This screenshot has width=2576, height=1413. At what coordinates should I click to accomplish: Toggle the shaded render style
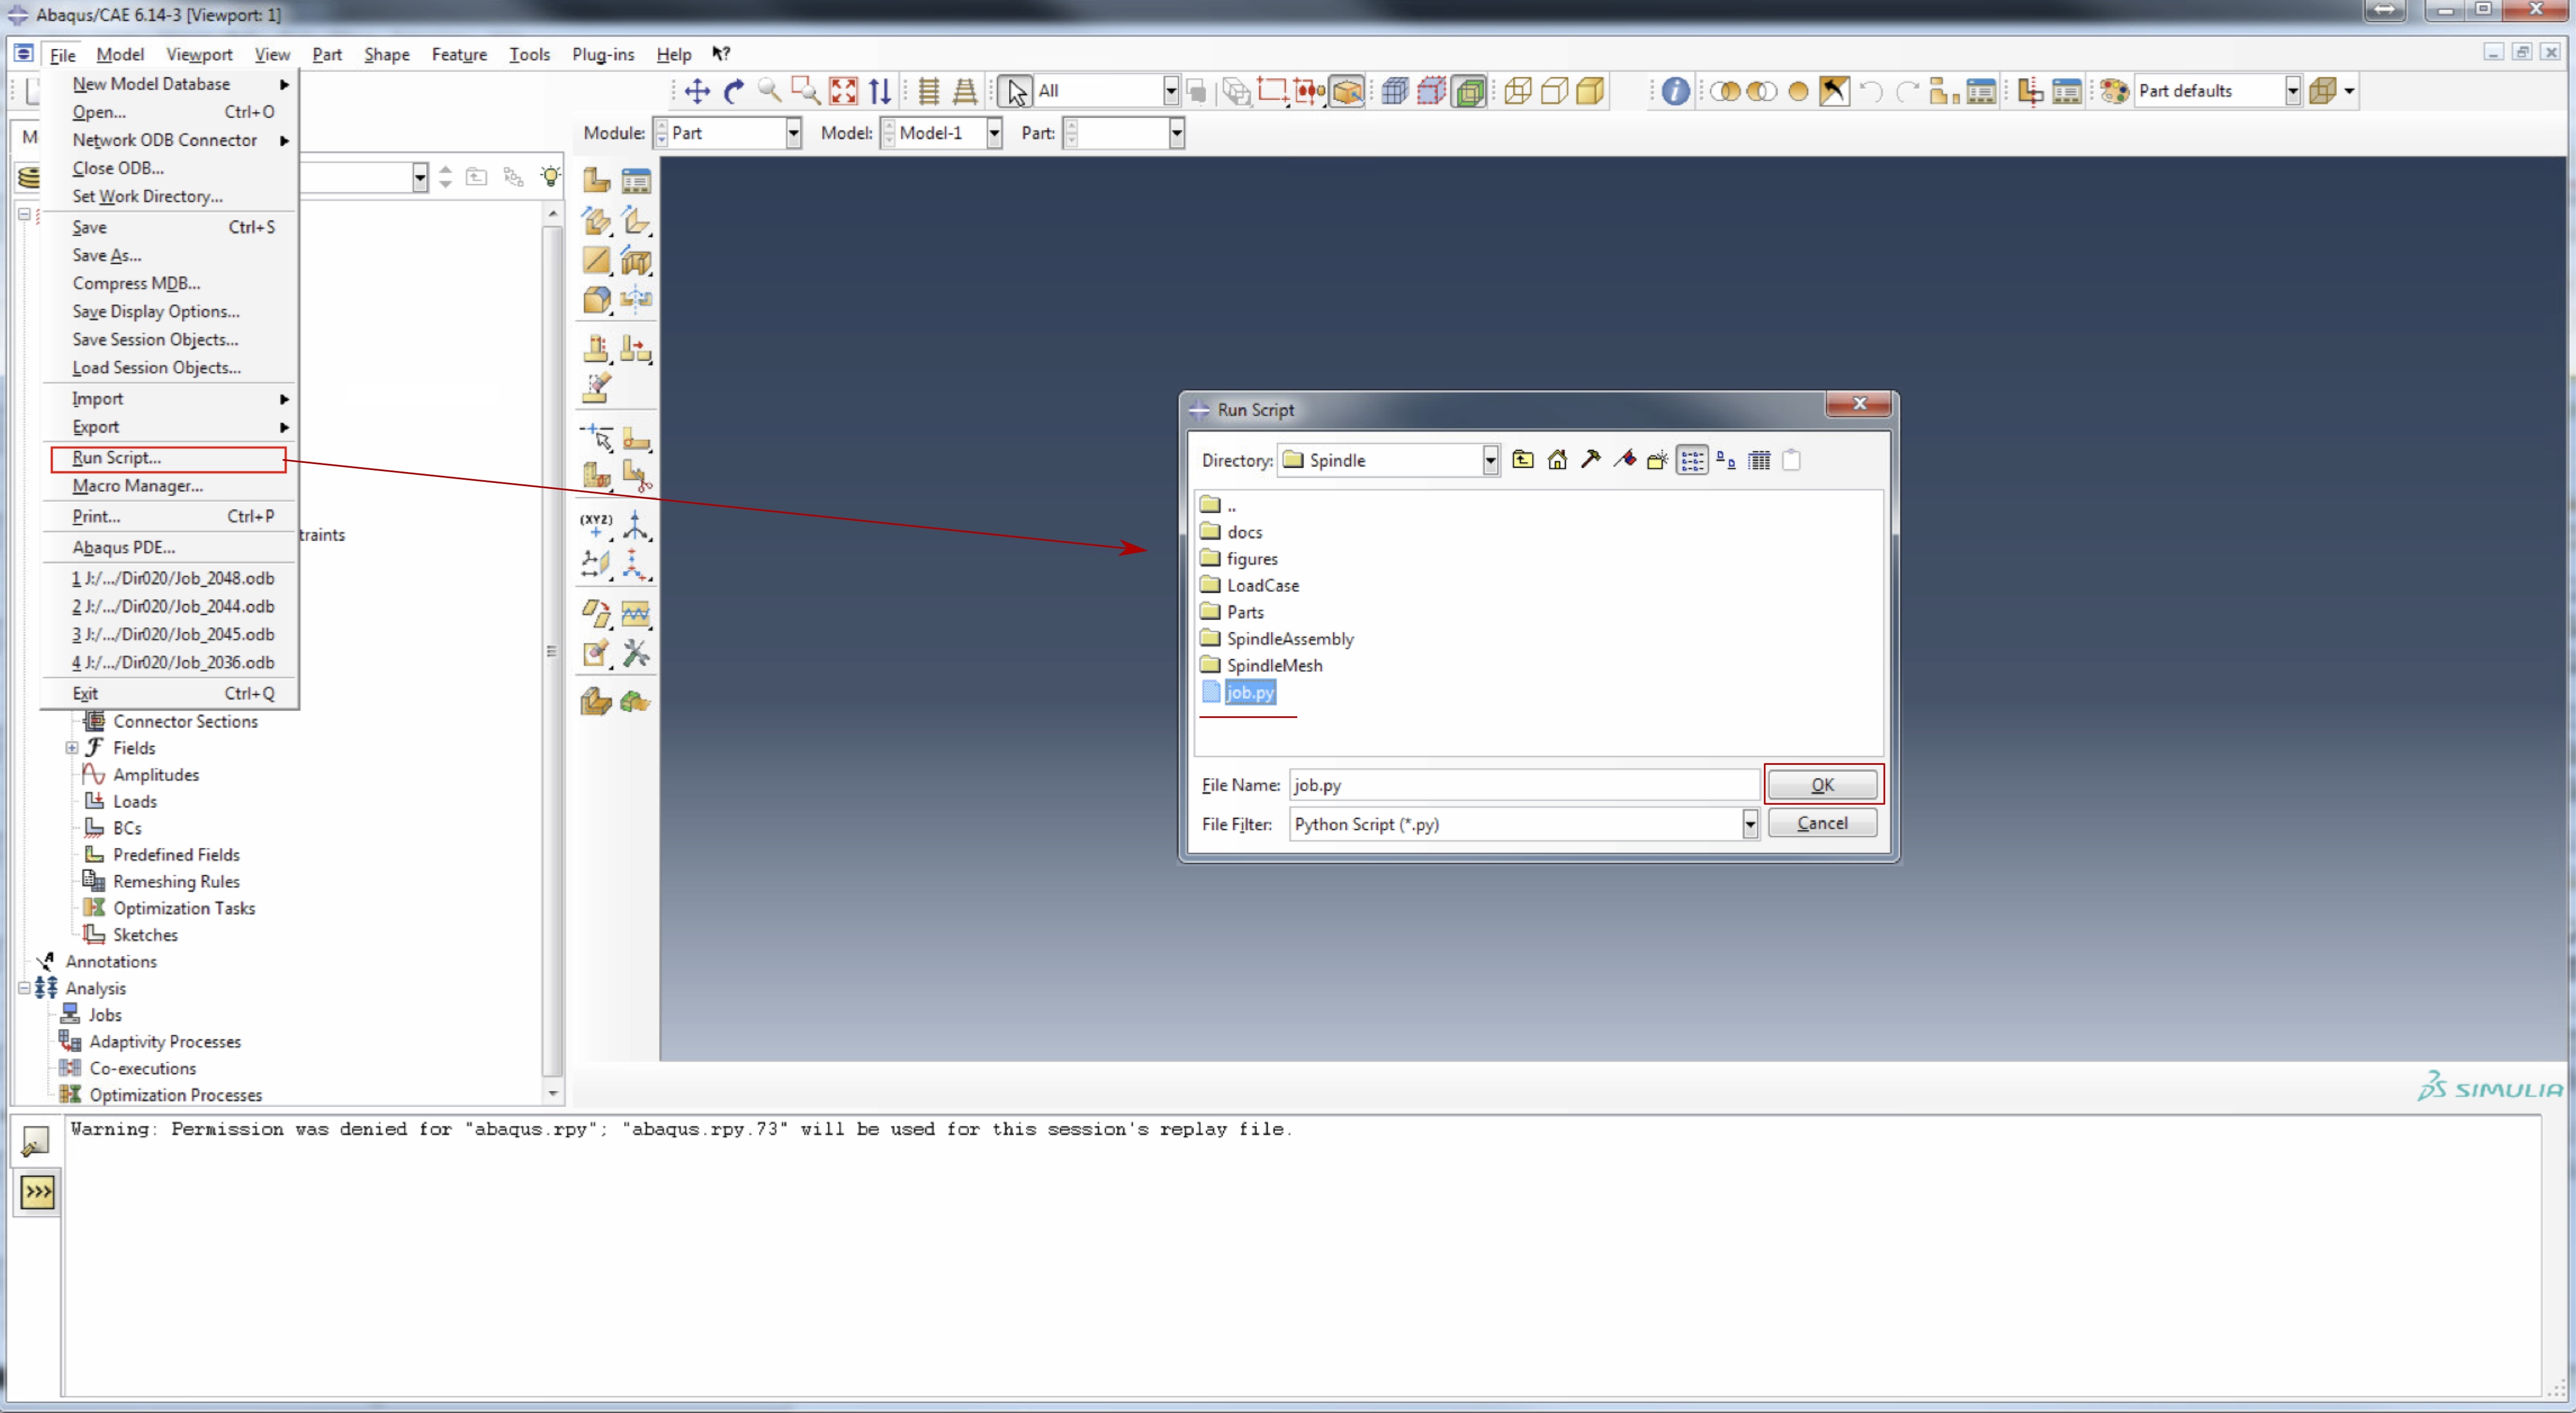[1590, 91]
